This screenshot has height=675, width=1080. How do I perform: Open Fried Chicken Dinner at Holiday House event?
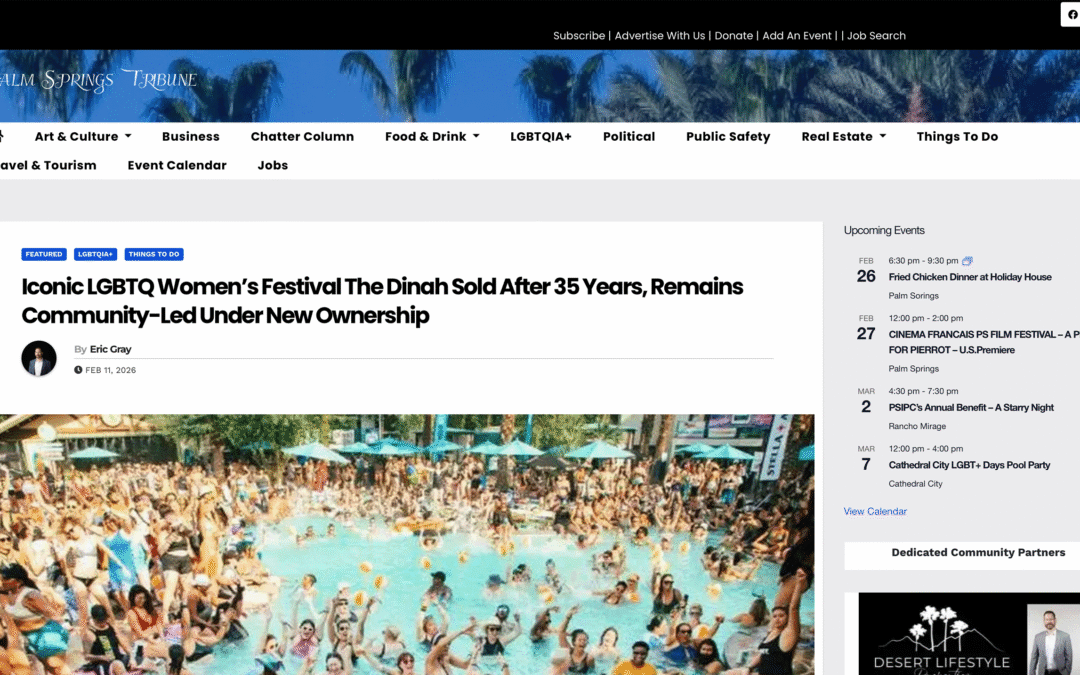click(x=970, y=277)
